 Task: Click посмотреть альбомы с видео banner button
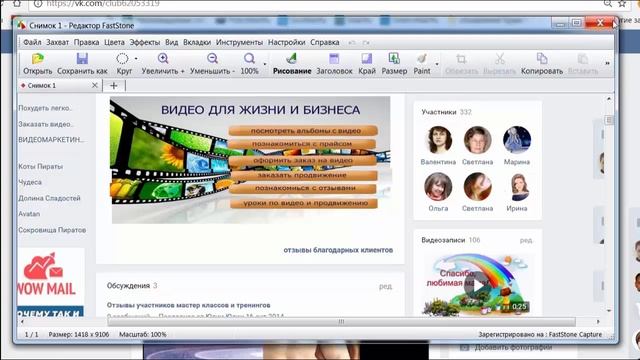[x=303, y=131]
